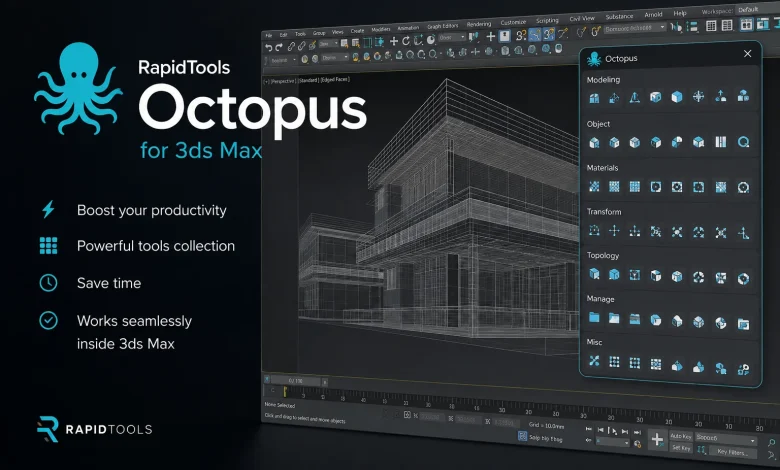Click the Perspective viewport label
The width and height of the screenshot is (780, 470).
283,81
